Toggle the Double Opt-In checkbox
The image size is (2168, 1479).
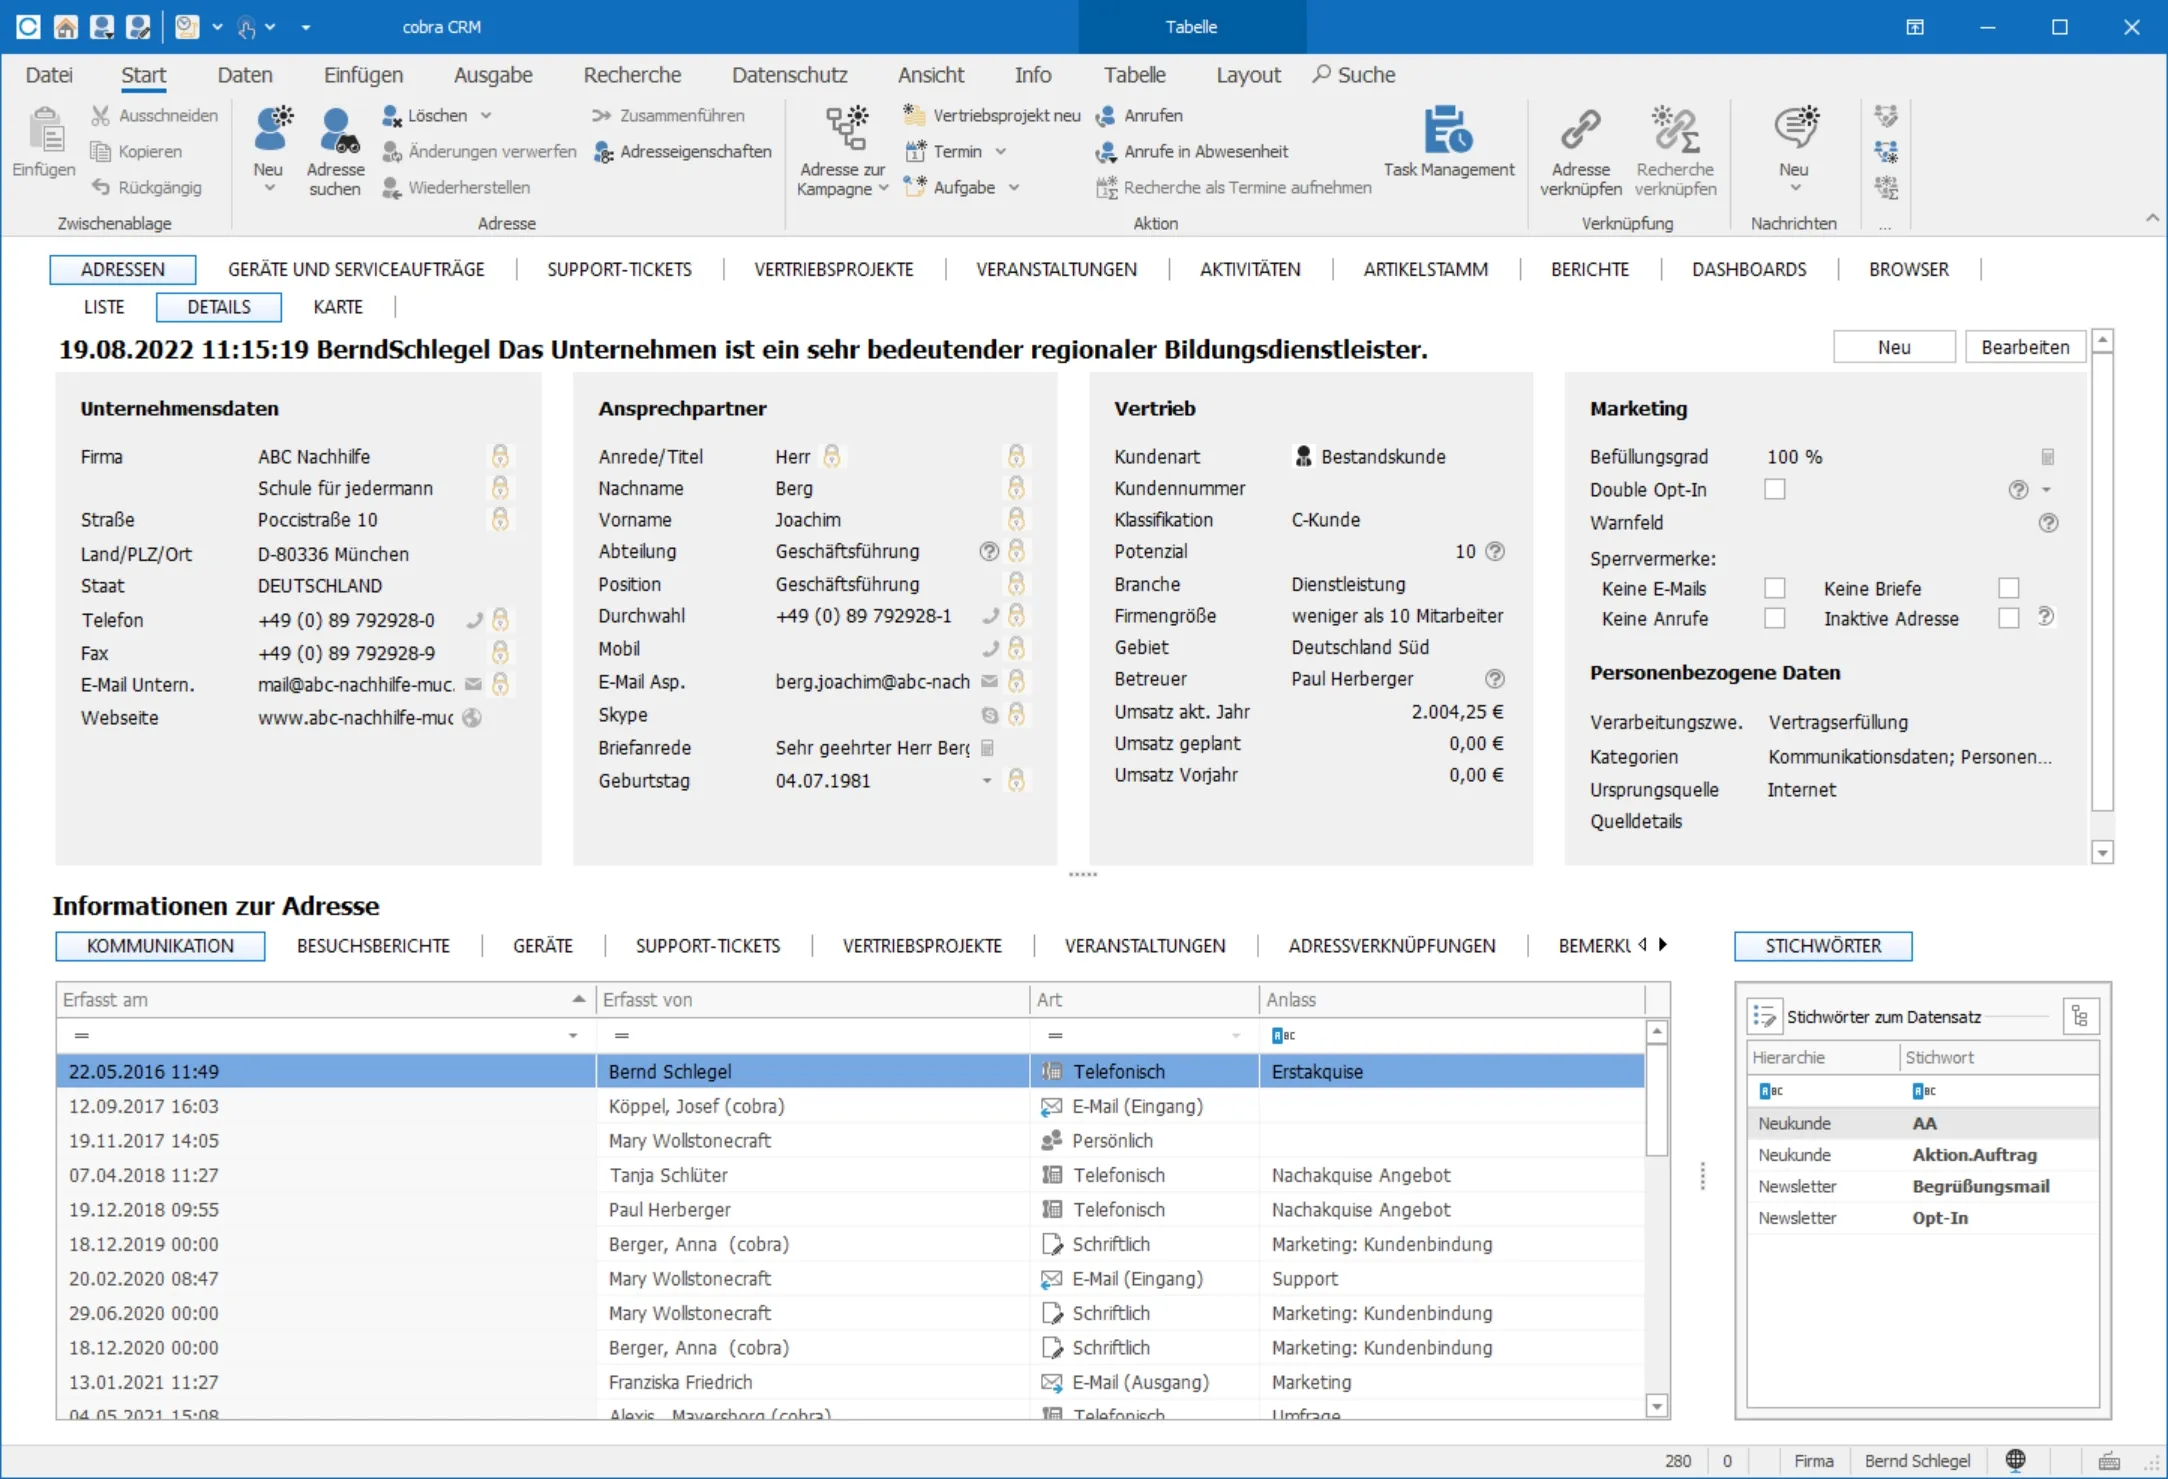tap(1775, 490)
